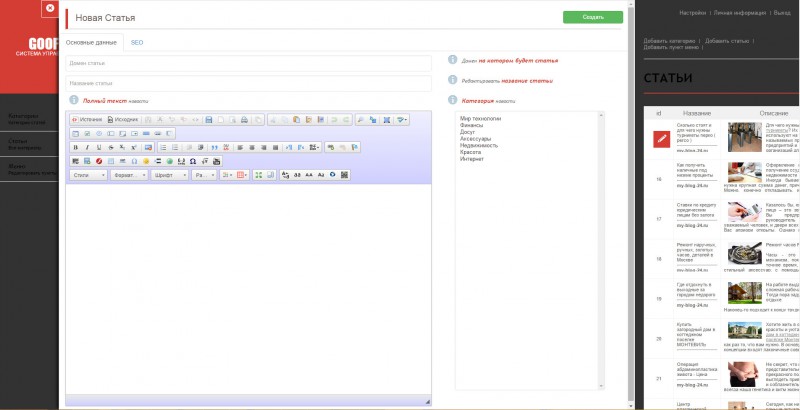This screenshot has height=410, width=800.
Task: Toggle Underline formatting
Action: (x=99, y=147)
